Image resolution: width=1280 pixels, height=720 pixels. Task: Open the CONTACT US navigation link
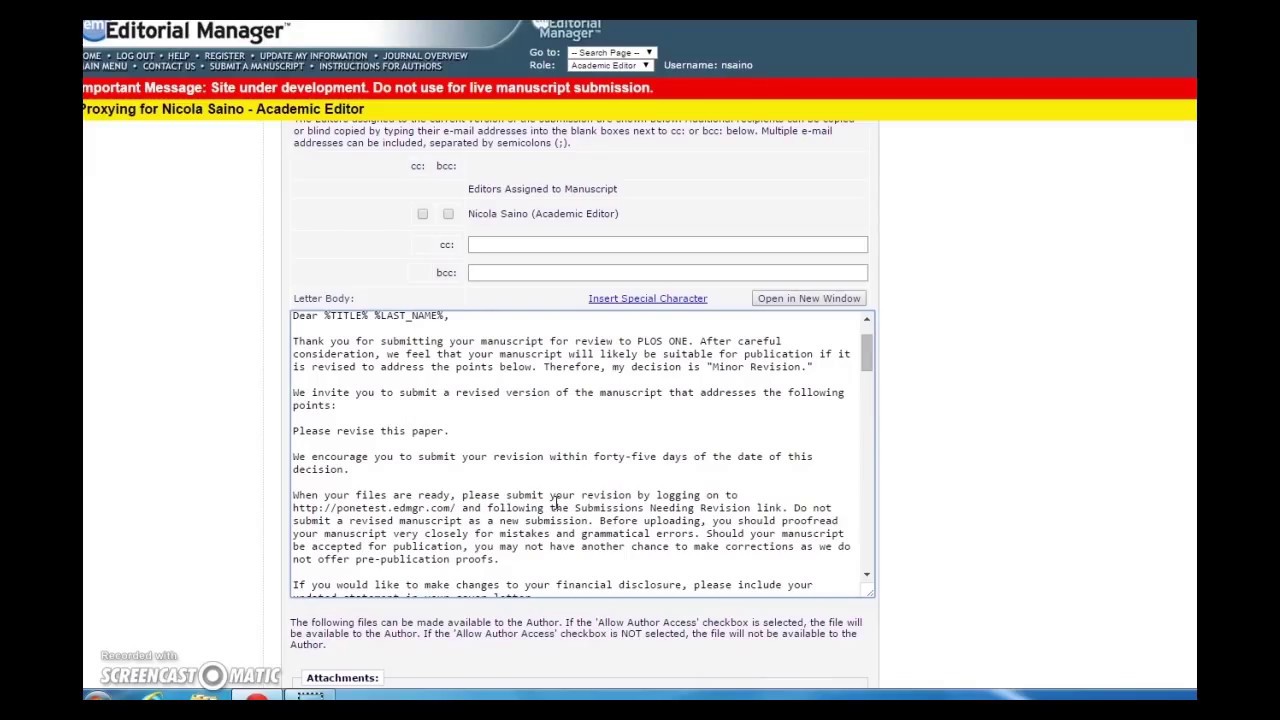click(x=169, y=66)
